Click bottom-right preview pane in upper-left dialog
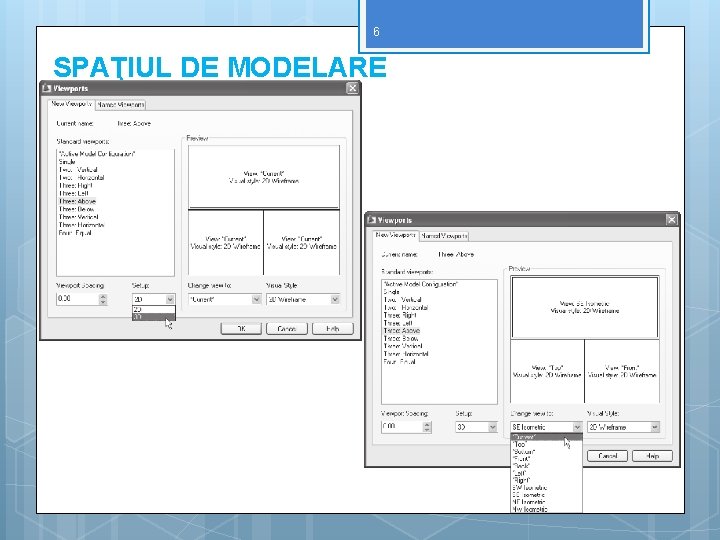This screenshot has height=540, width=720. click(302, 242)
